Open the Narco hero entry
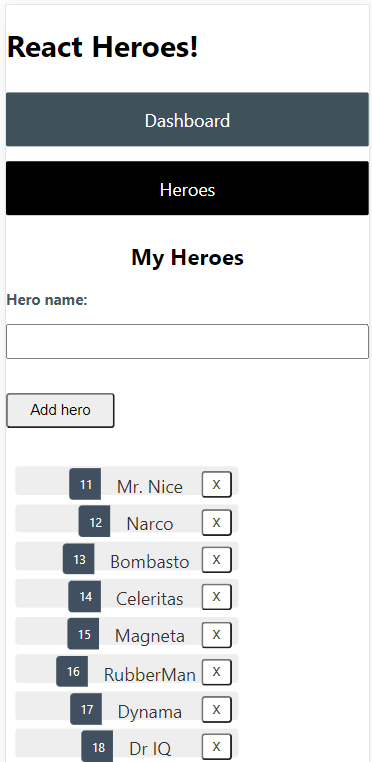 point(126,519)
